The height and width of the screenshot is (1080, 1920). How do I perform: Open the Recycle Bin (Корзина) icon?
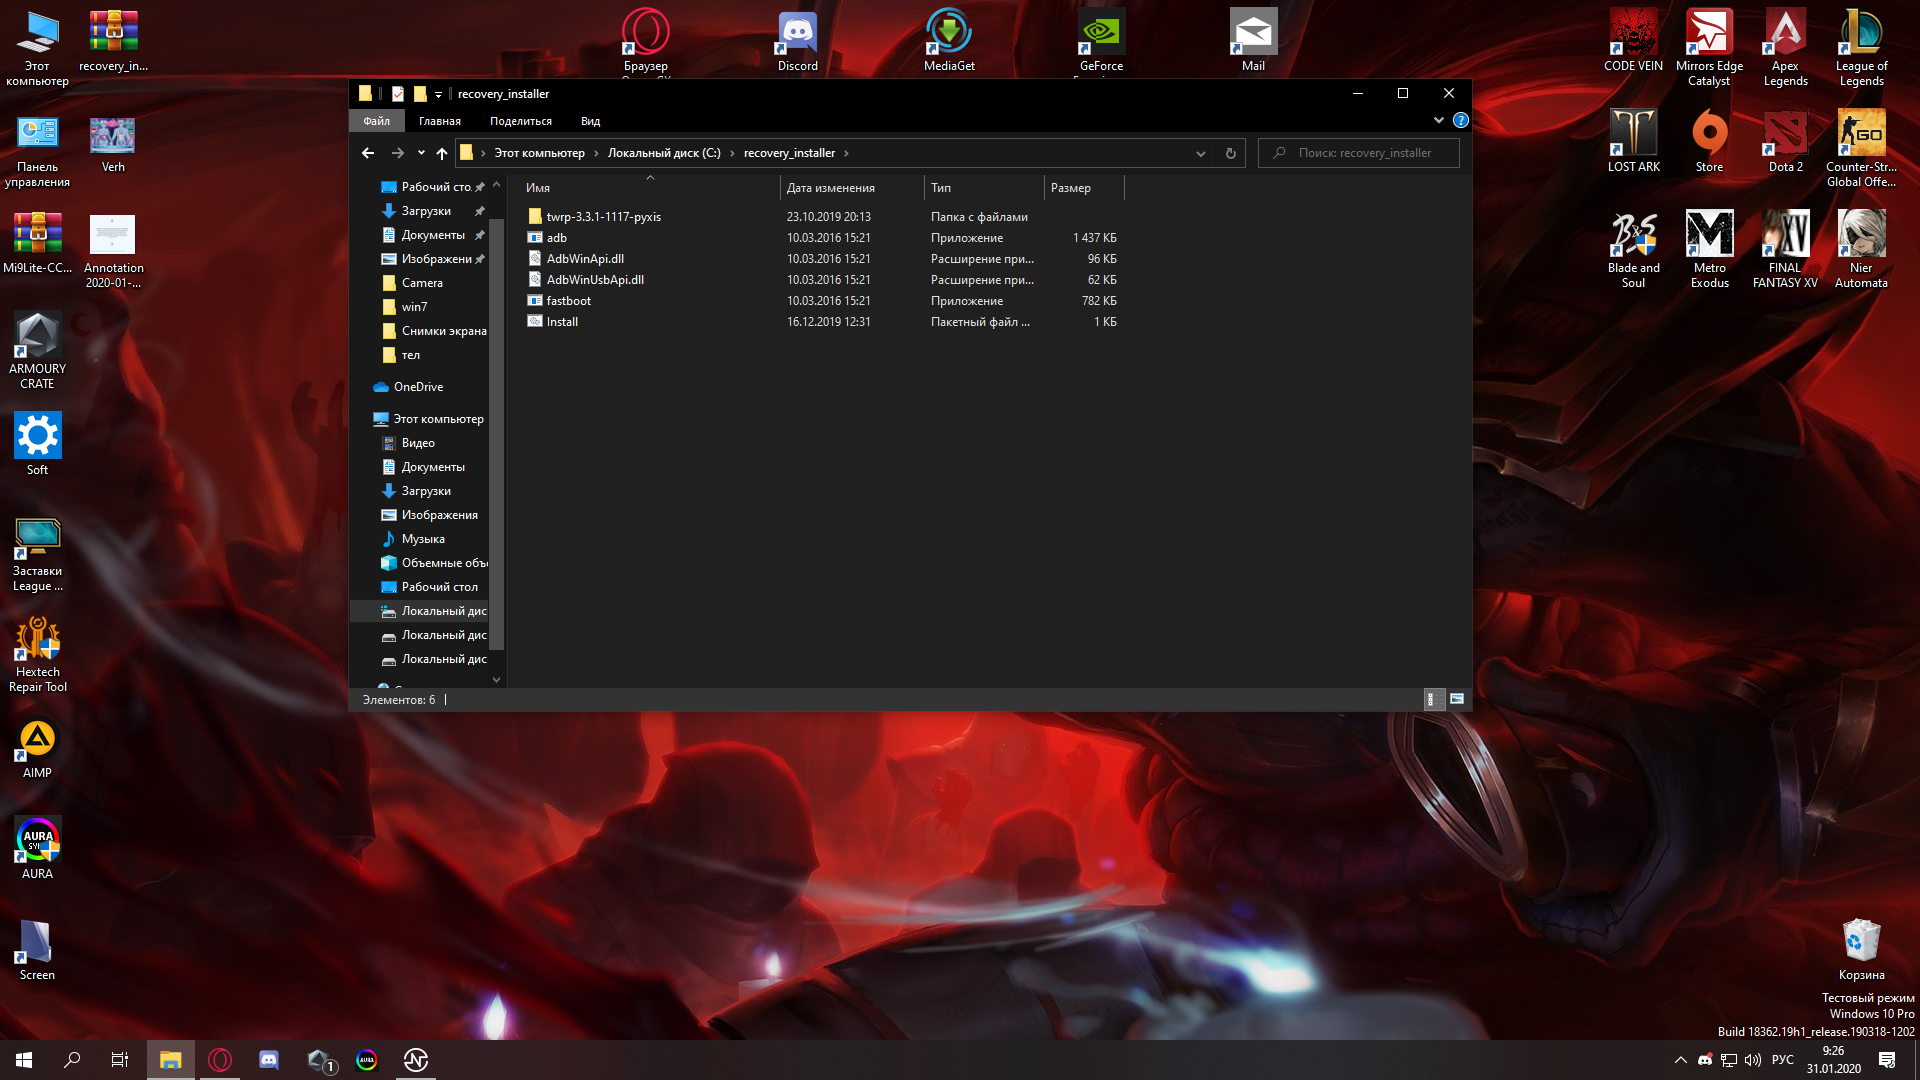point(1861,949)
